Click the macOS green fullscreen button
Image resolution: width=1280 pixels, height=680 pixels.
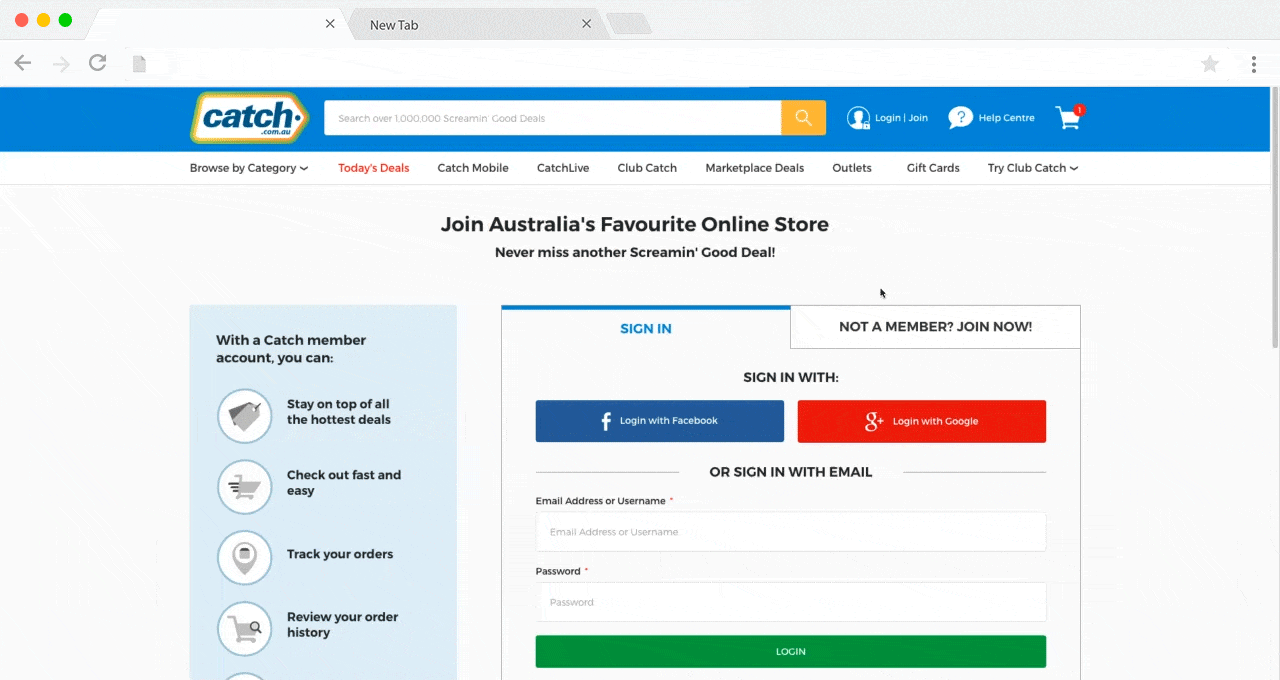[65, 20]
